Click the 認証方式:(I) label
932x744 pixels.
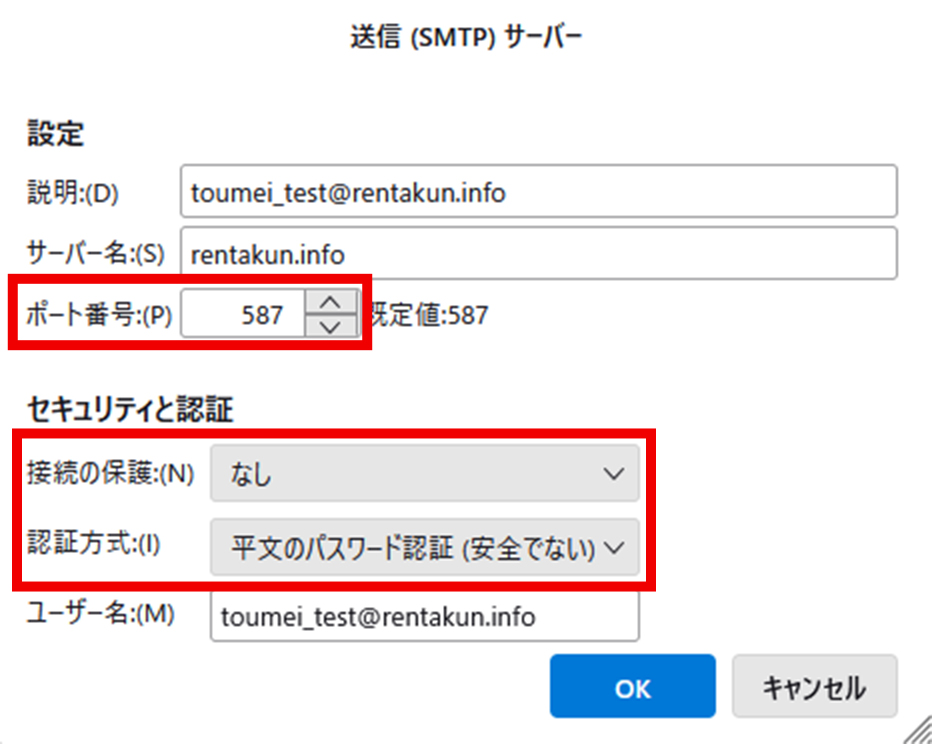93,545
